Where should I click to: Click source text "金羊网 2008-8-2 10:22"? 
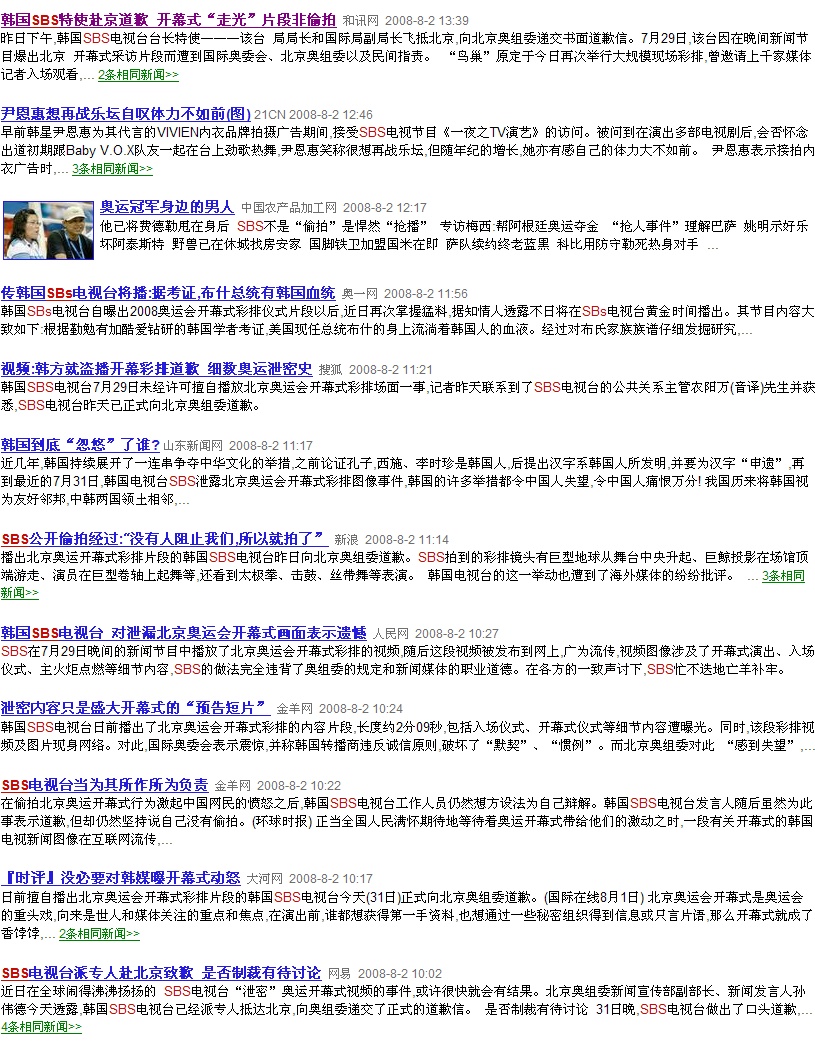tap(278, 785)
